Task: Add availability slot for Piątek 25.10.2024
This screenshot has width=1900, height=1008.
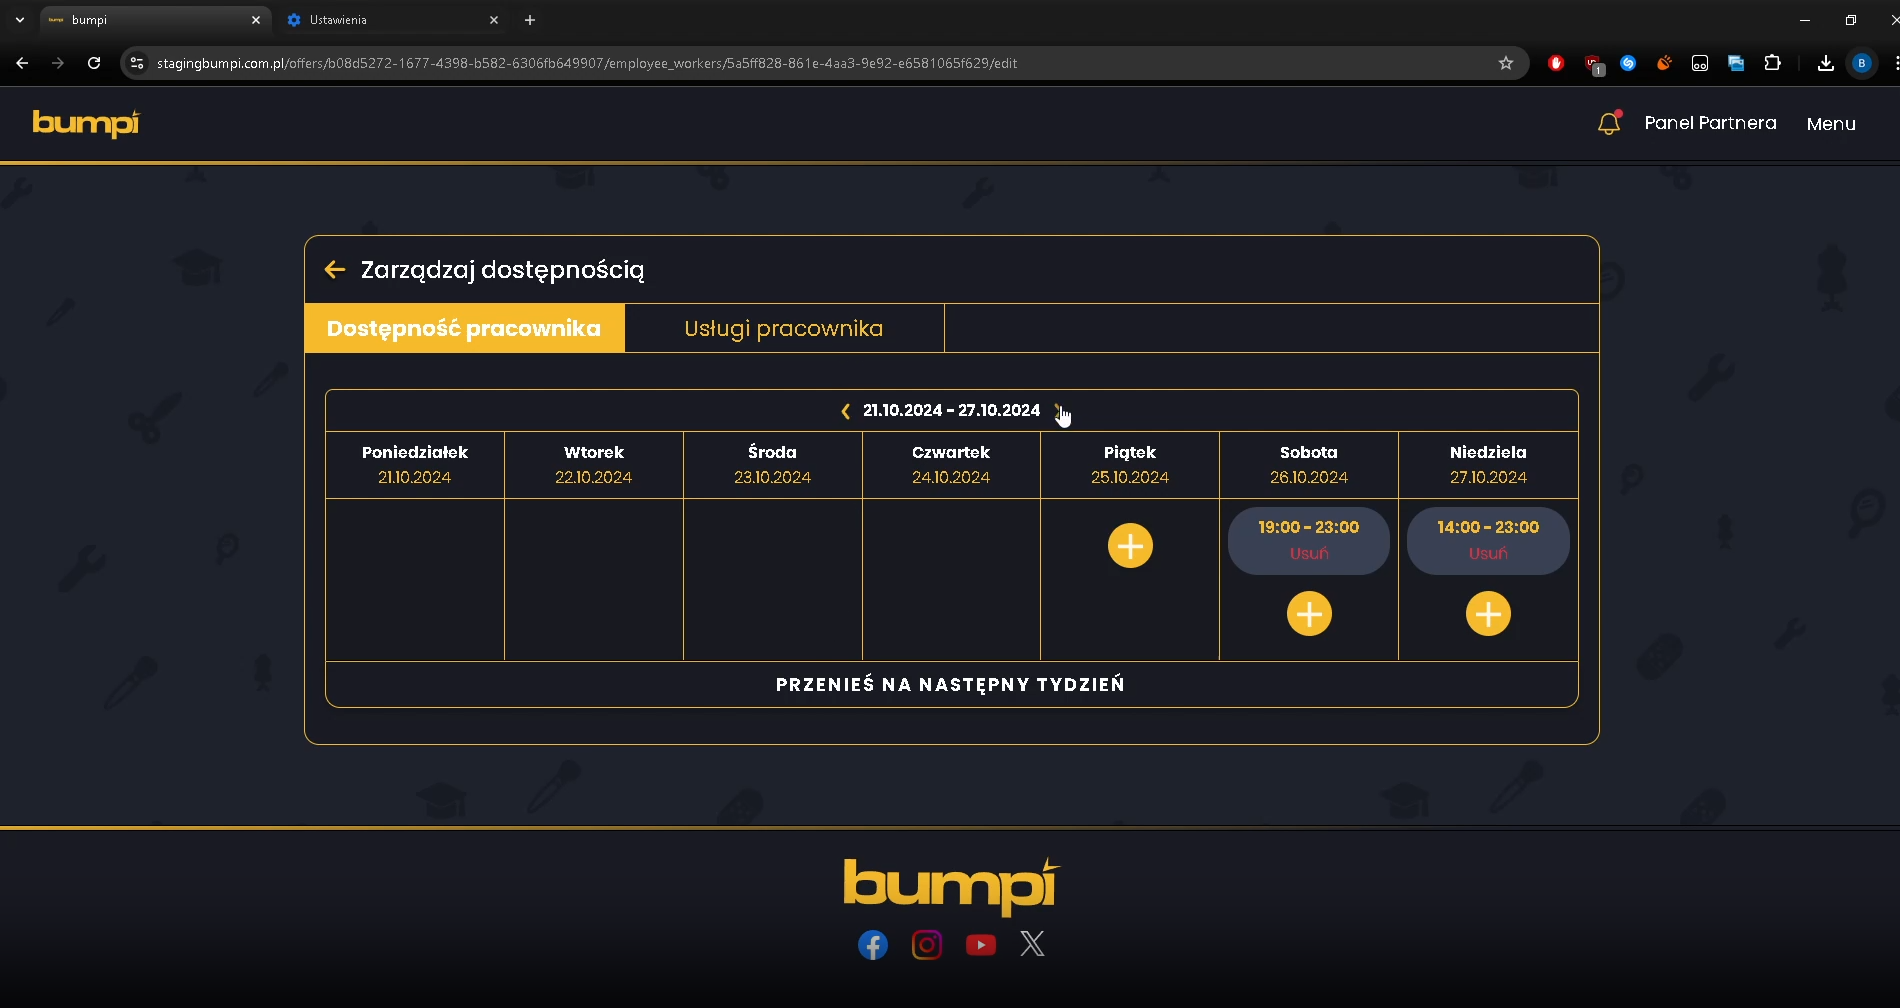Action: [1130, 546]
